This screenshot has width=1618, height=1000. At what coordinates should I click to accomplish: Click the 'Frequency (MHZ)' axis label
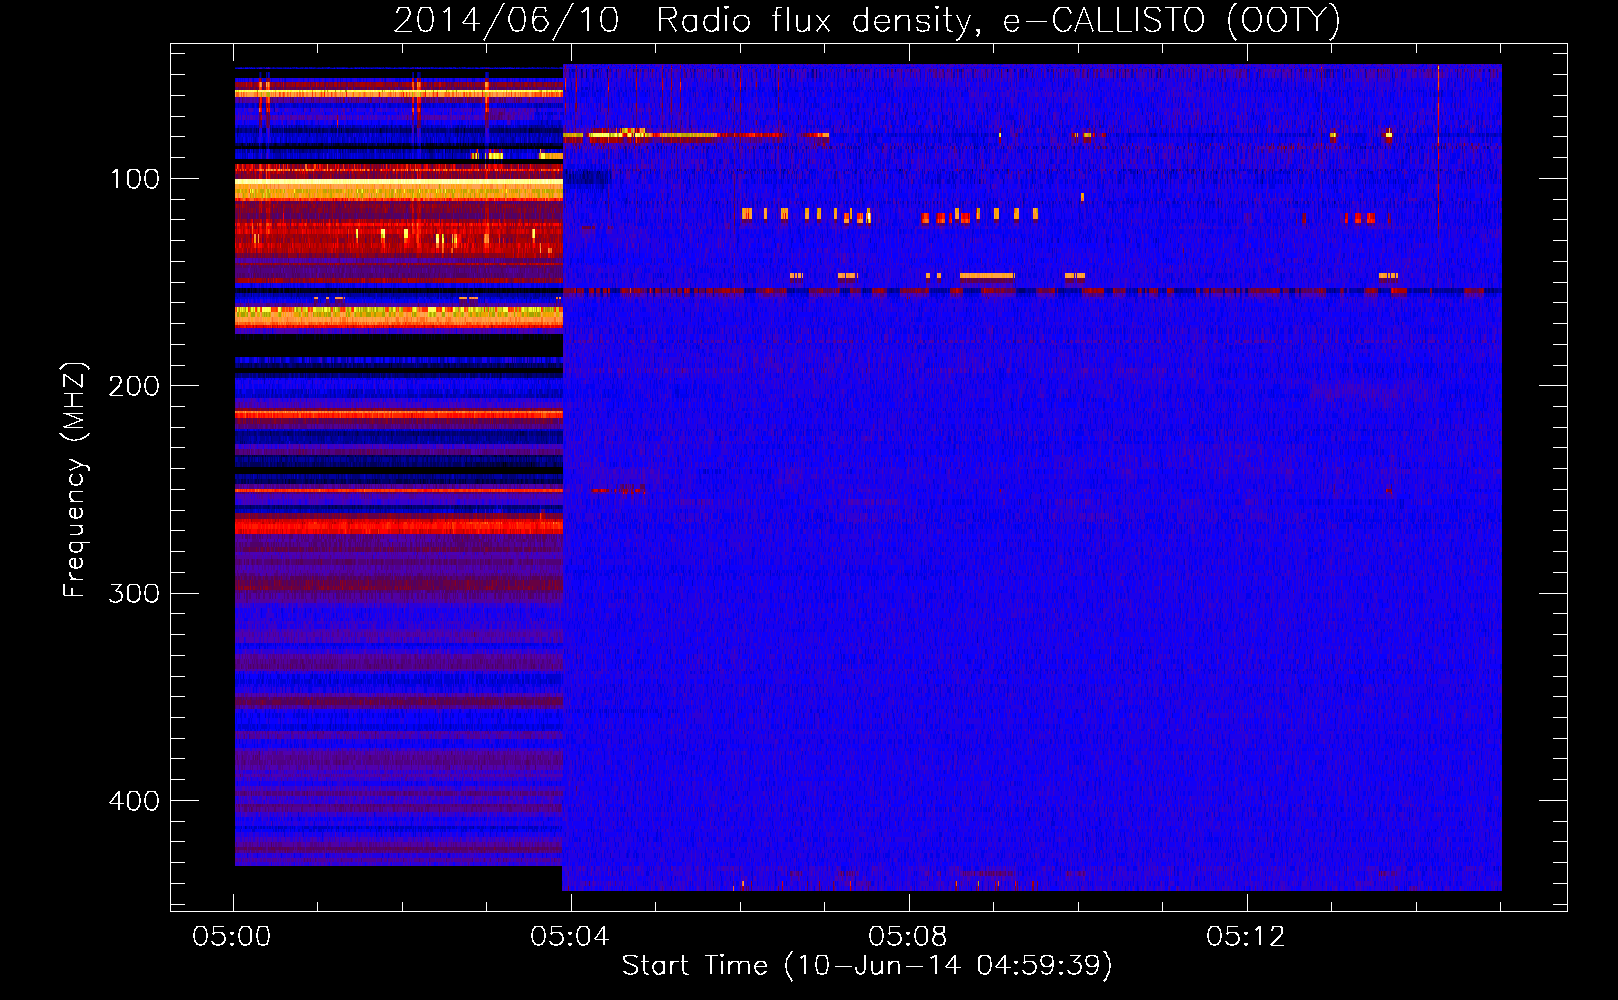tap(75, 480)
